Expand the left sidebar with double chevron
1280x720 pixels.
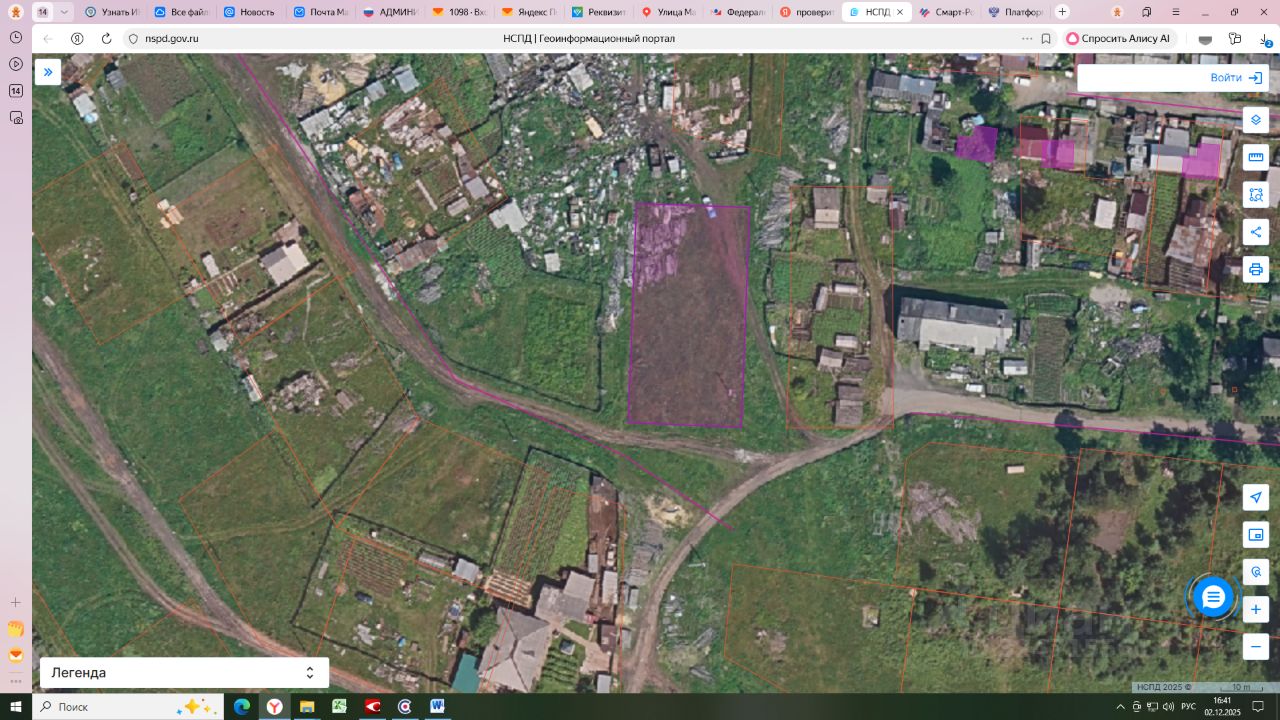47,72
